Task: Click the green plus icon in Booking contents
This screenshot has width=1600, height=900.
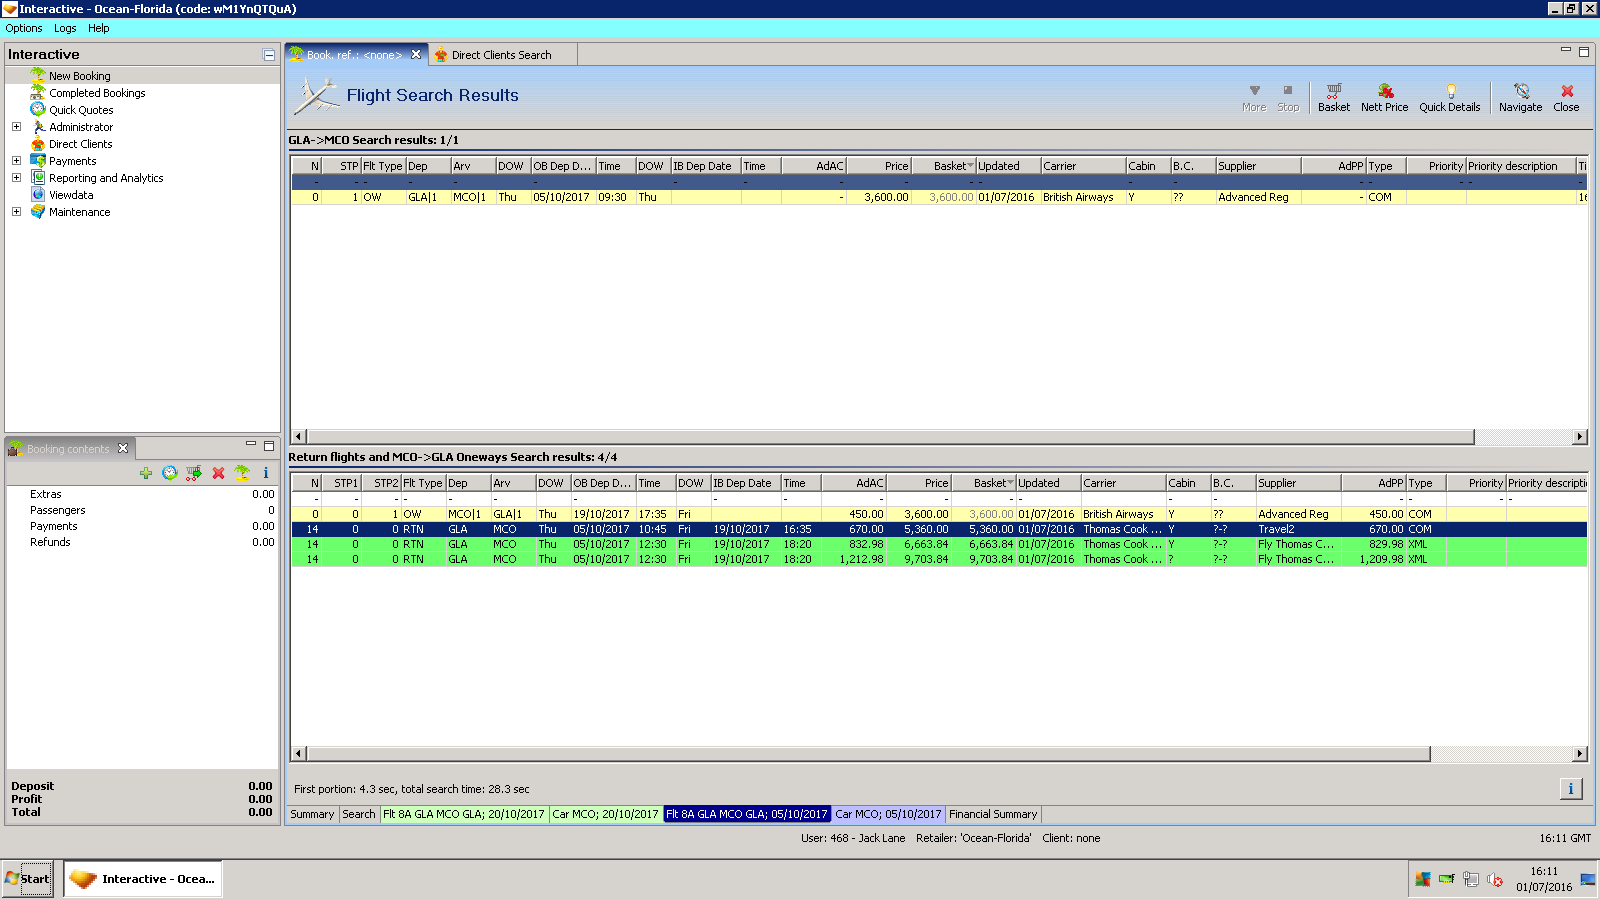Action: [146, 473]
